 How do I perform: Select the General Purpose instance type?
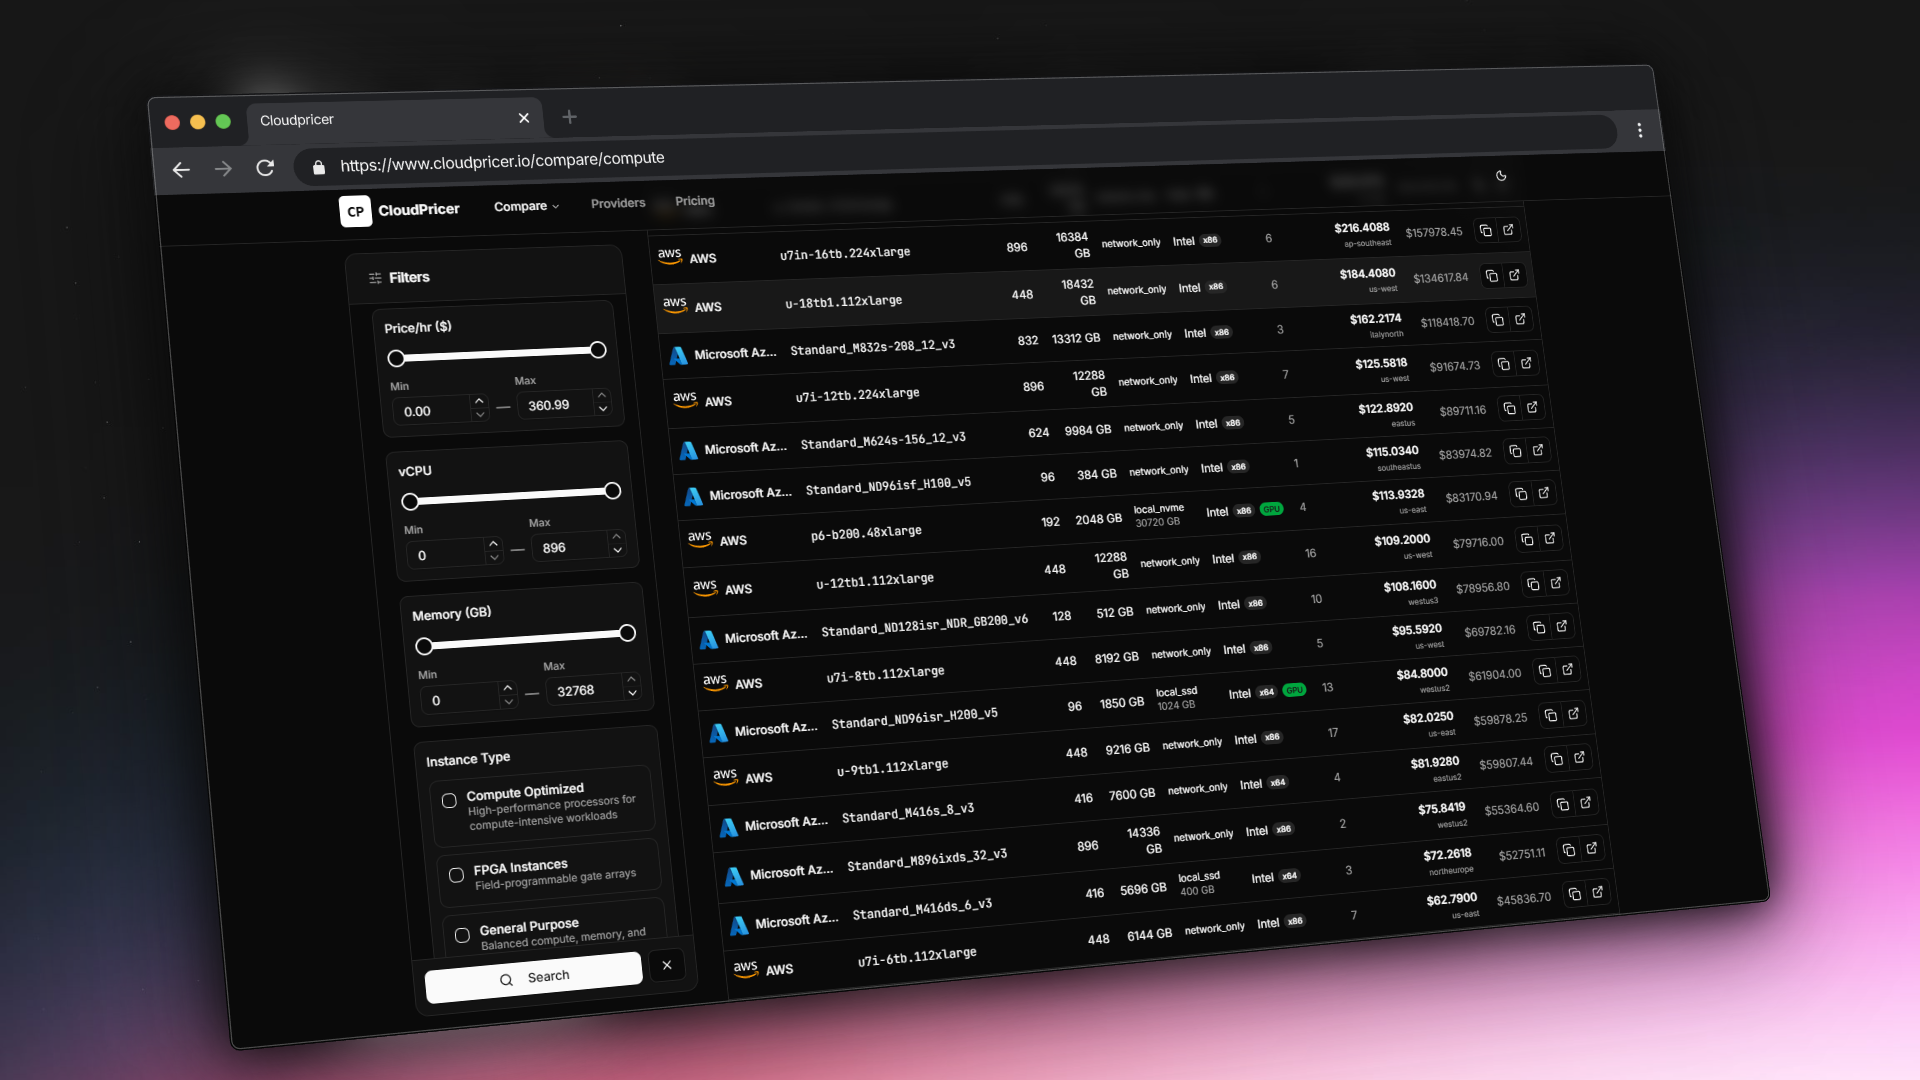pos(463,935)
